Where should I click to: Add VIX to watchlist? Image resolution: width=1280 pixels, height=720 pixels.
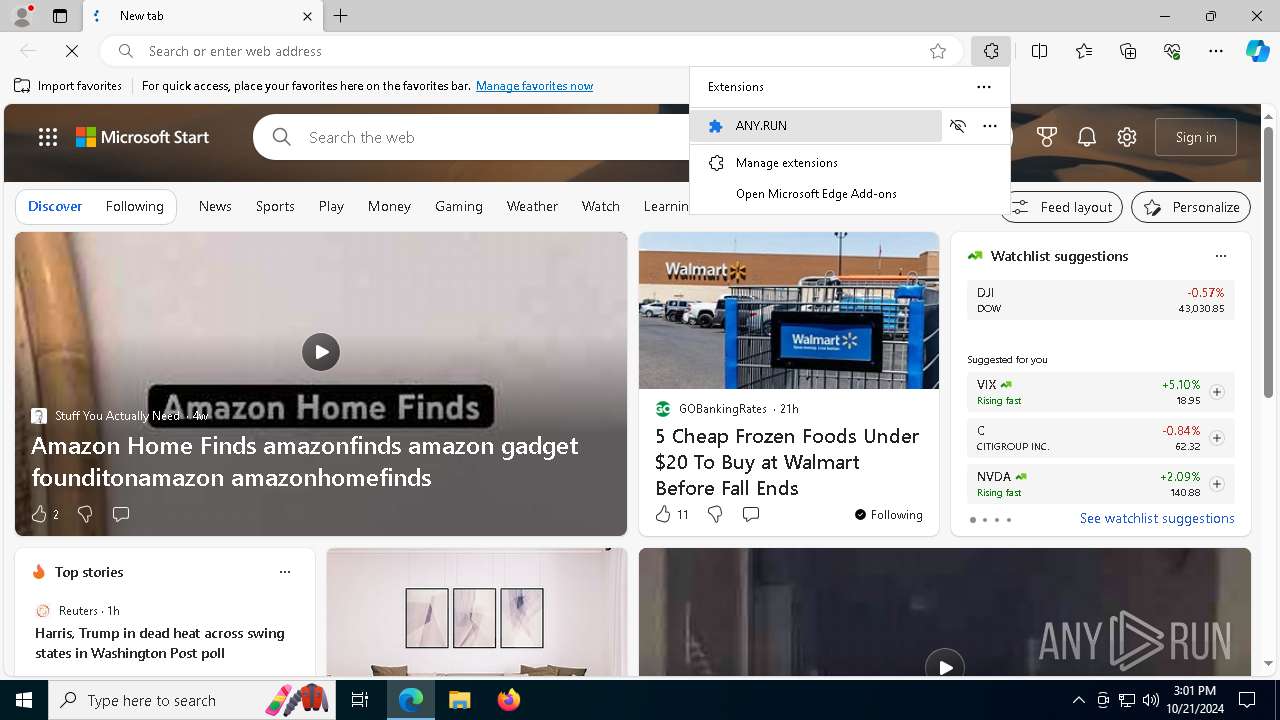pos(1217,392)
